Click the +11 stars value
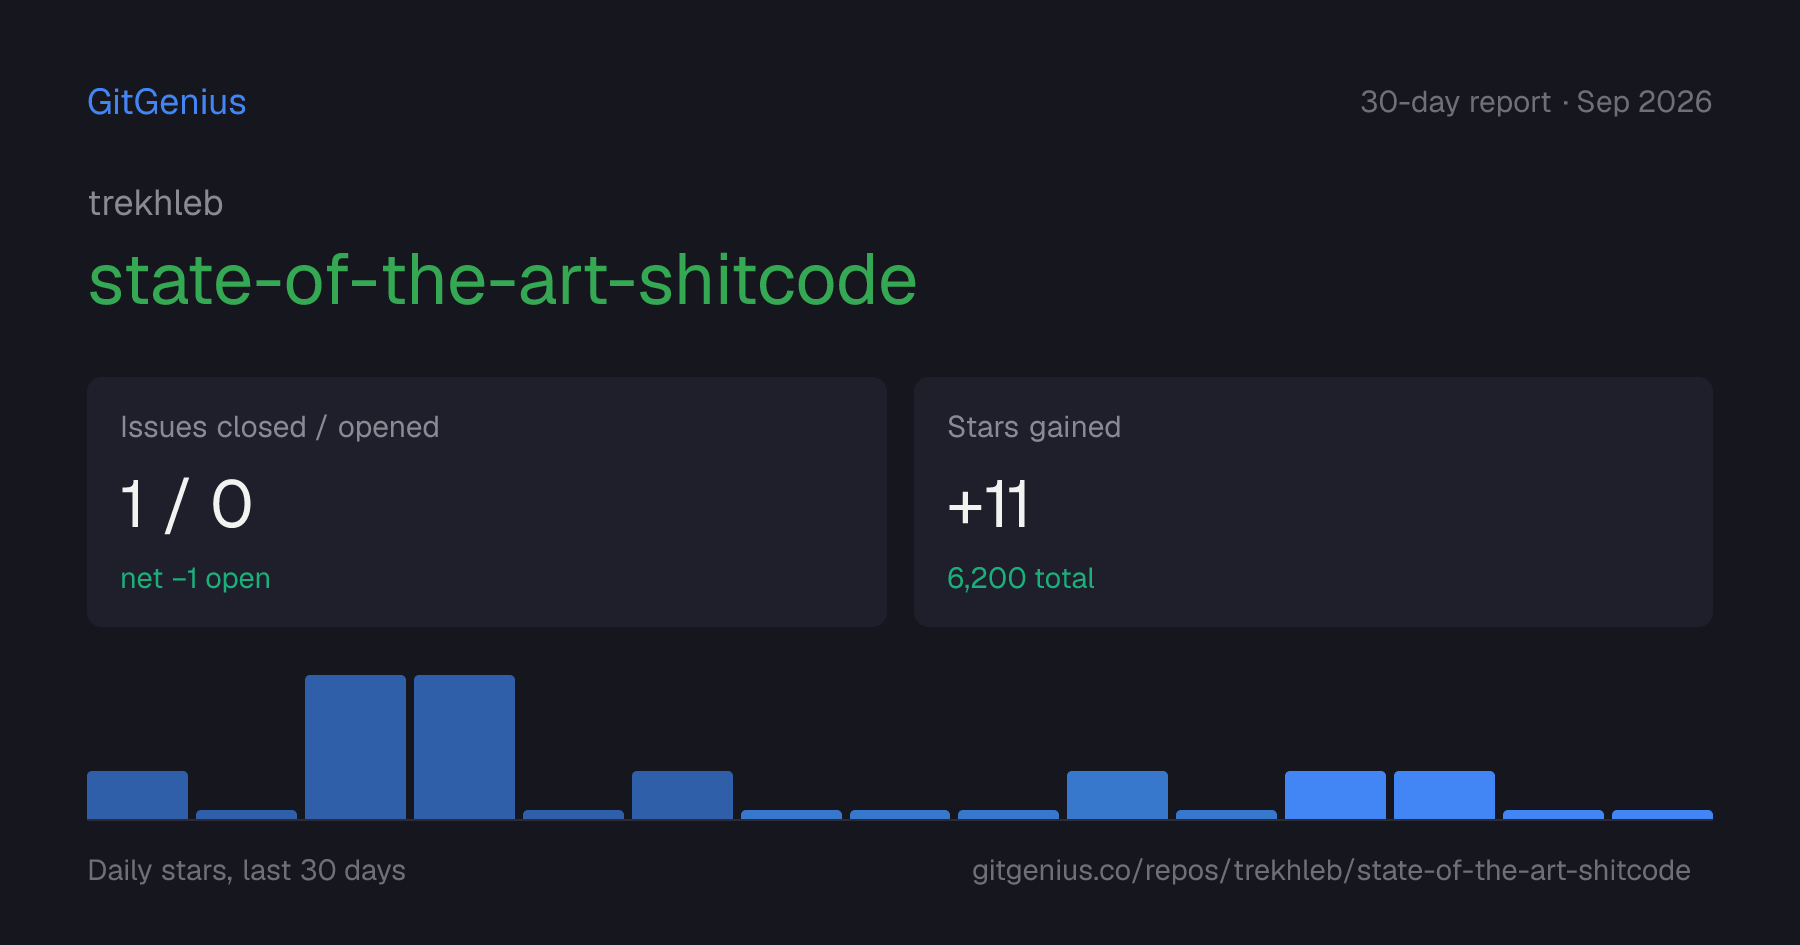This screenshot has width=1800, height=945. click(x=988, y=504)
